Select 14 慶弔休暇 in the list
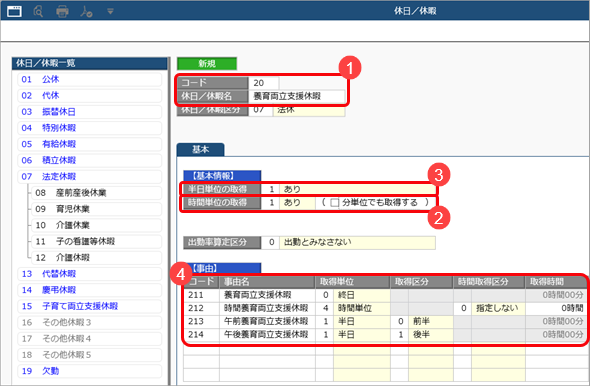 90,290
